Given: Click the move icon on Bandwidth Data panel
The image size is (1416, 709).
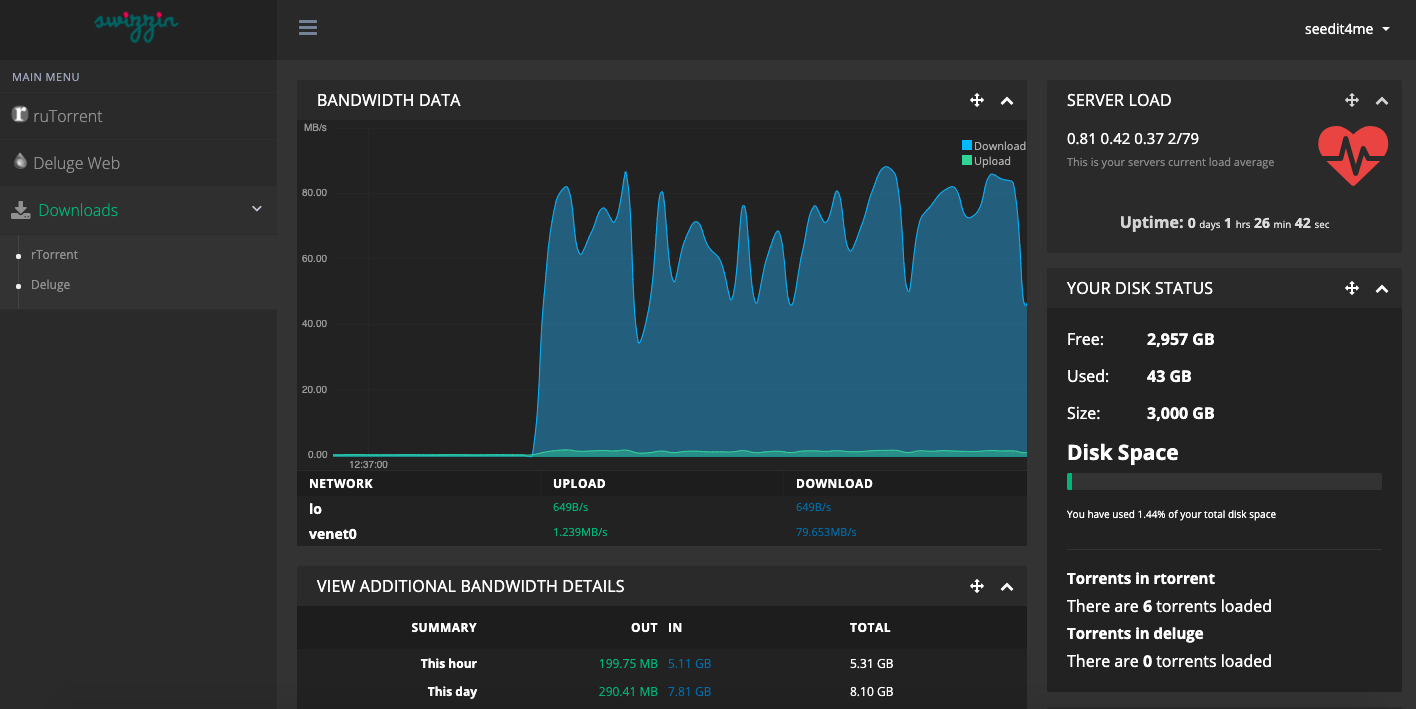Looking at the screenshot, I should (x=977, y=100).
